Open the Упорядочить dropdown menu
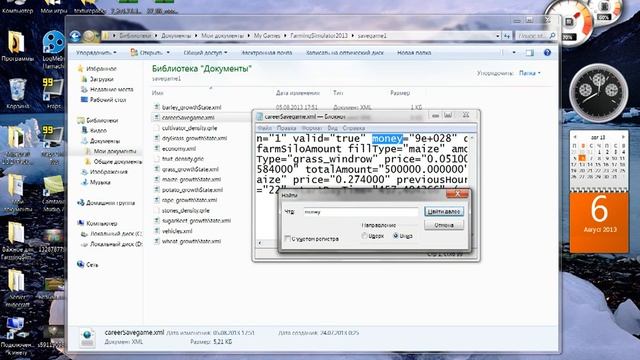 [96, 53]
